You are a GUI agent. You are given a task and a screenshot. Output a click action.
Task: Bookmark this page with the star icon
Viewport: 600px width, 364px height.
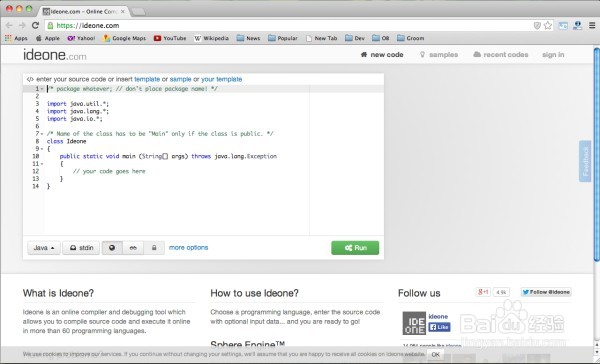coord(548,25)
